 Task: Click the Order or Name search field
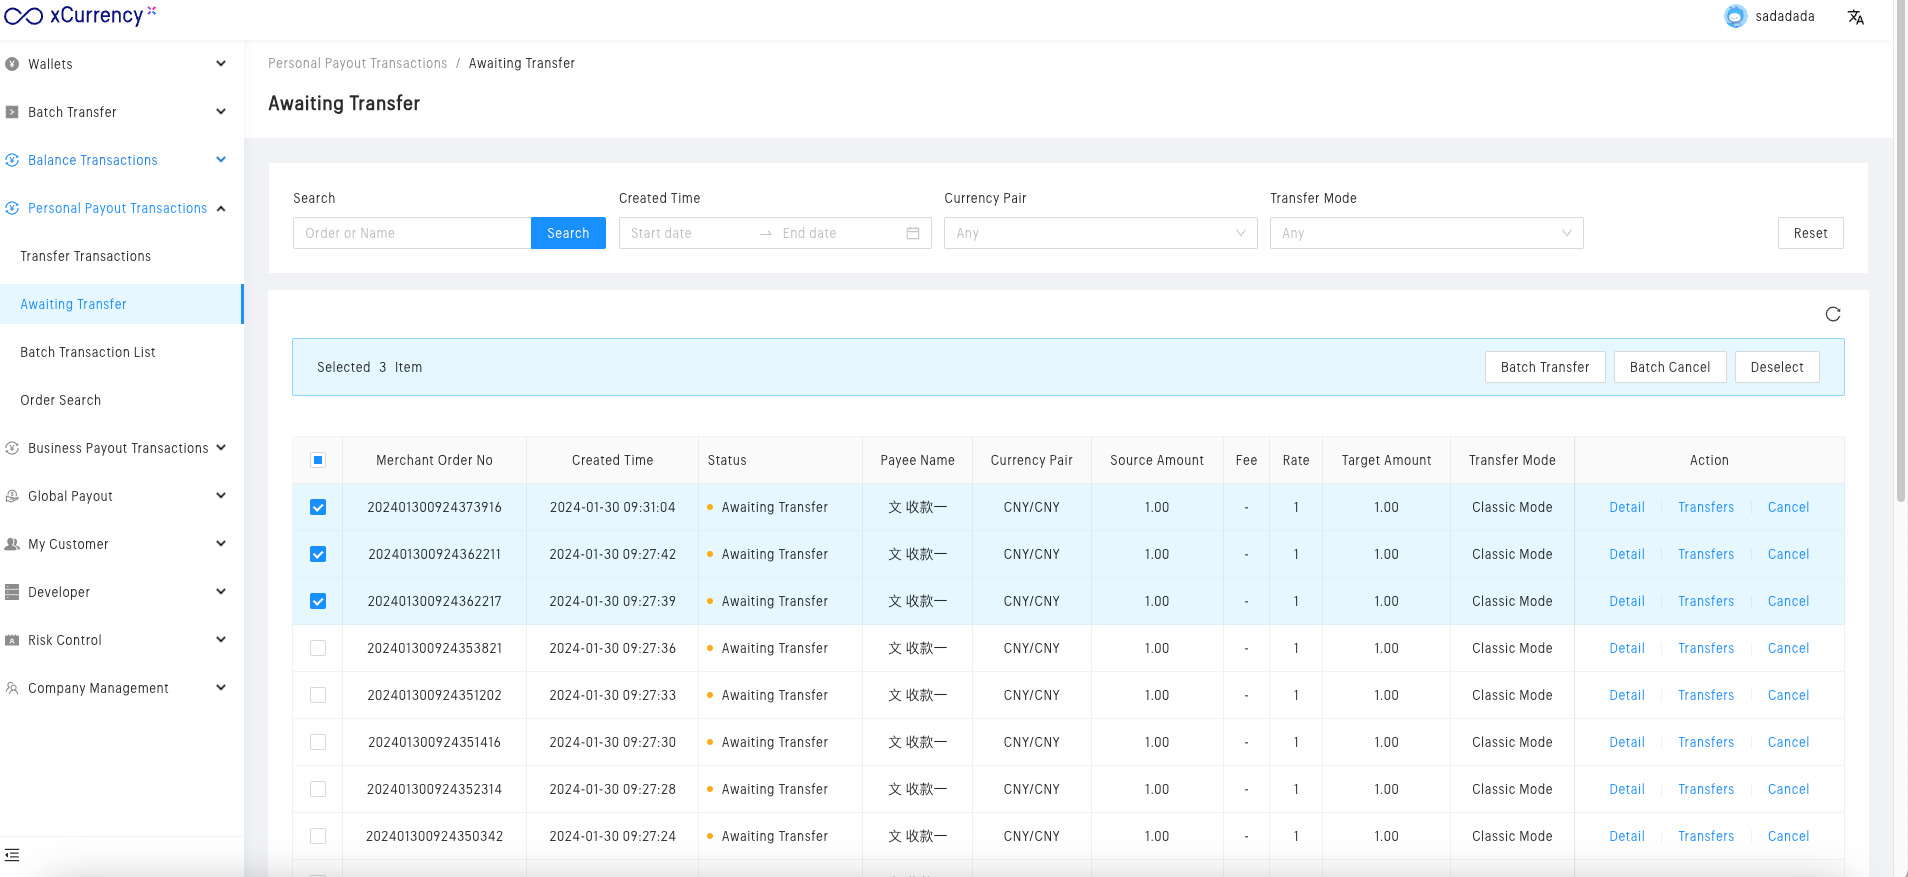click(412, 233)
